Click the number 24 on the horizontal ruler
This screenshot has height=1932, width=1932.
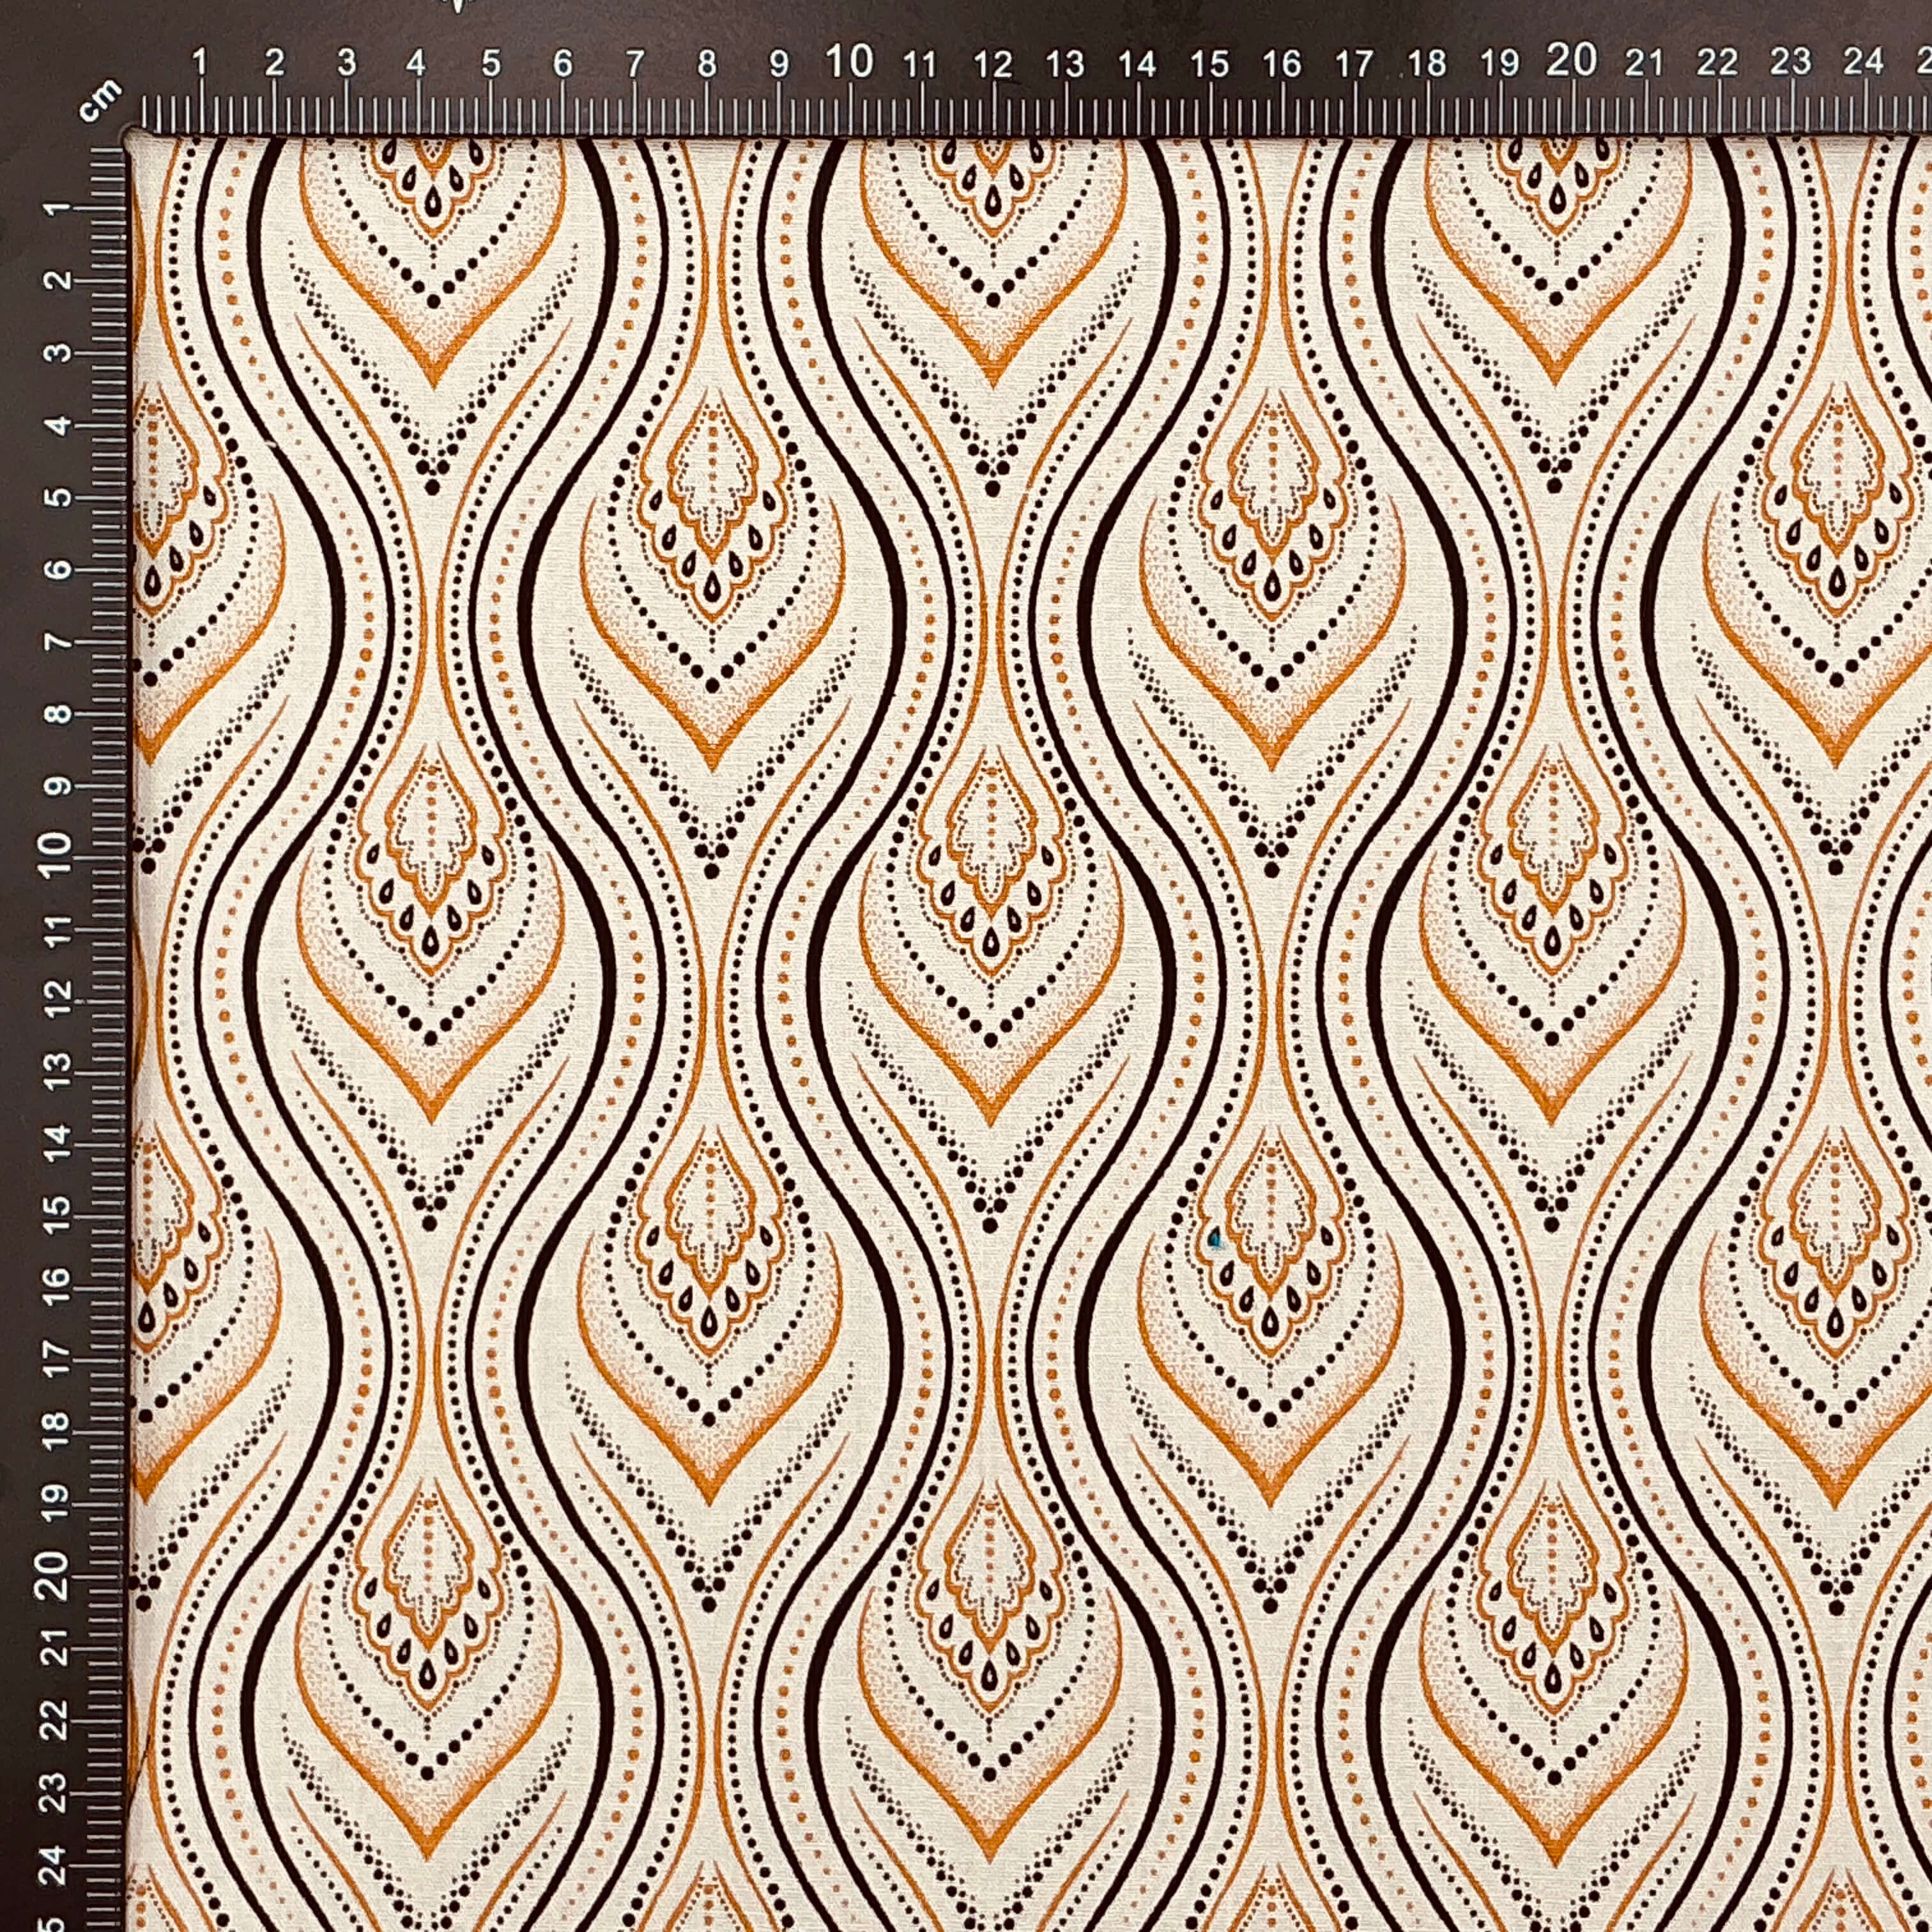(1863, 61)
